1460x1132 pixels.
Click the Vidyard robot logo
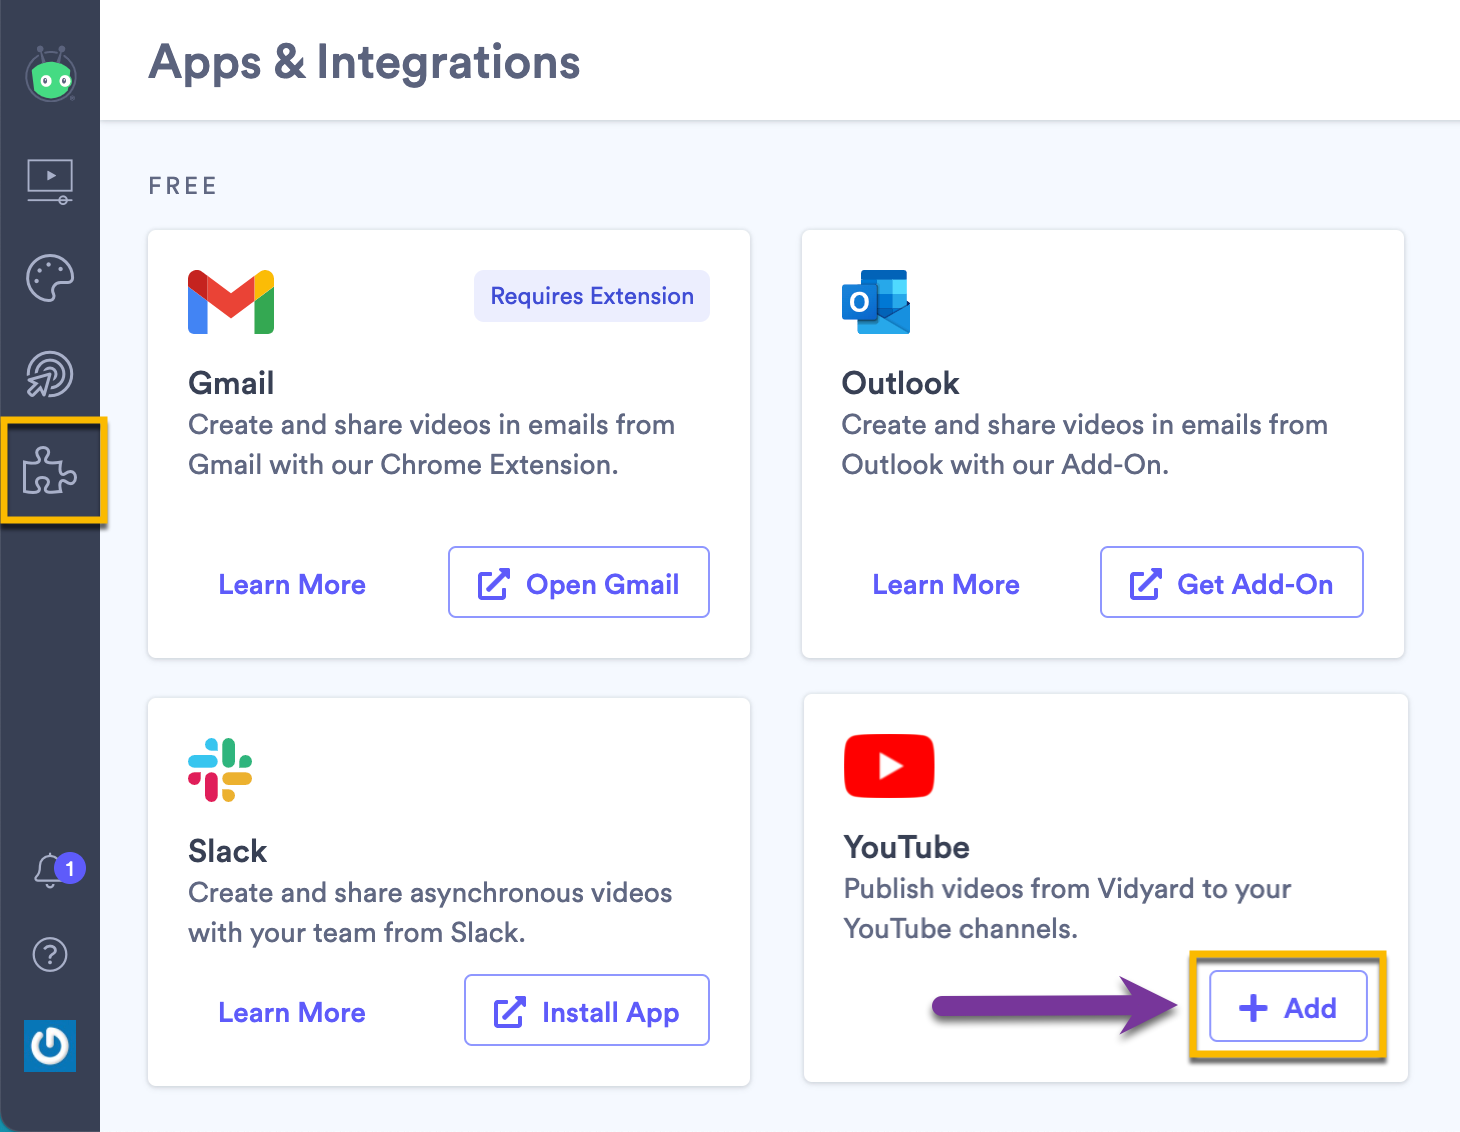click(x=51, y=75)
